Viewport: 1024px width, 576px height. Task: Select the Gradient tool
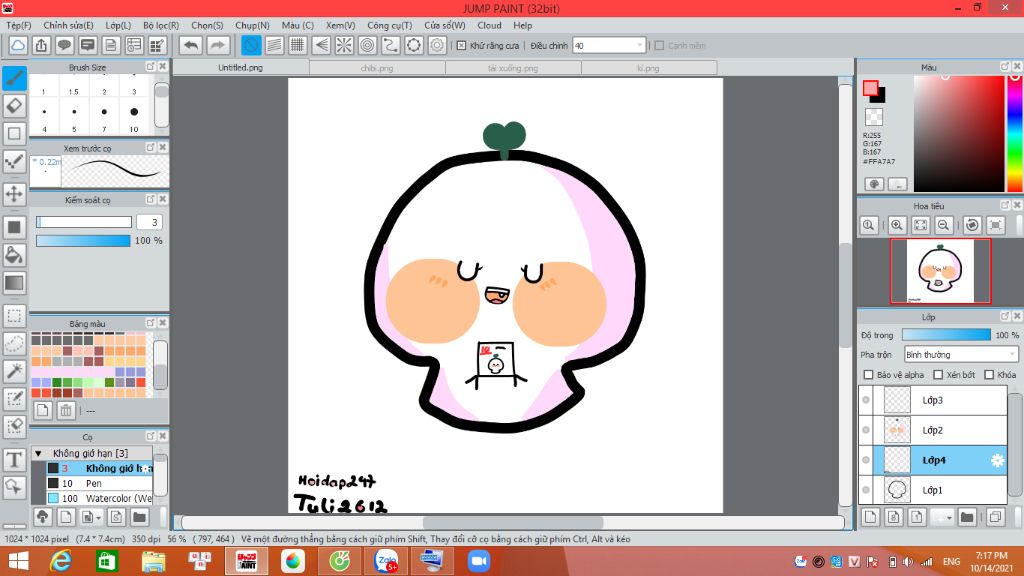tap(14, 283)
